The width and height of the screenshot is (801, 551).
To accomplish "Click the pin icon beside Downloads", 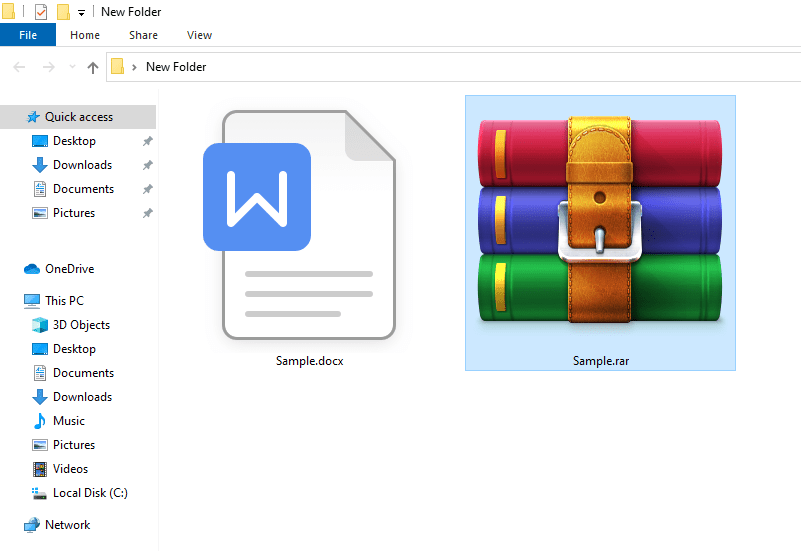I will click(x=147, y=165).
